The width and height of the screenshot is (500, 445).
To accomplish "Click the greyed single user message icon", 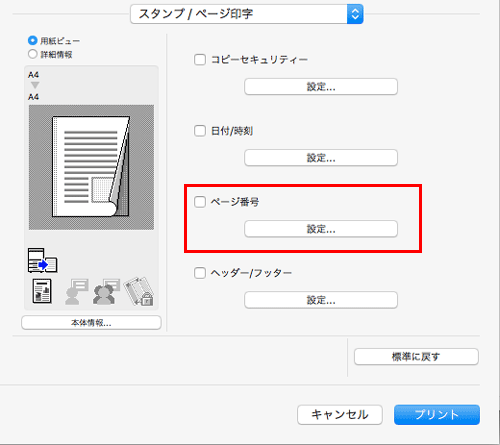I will click(77, 292).
